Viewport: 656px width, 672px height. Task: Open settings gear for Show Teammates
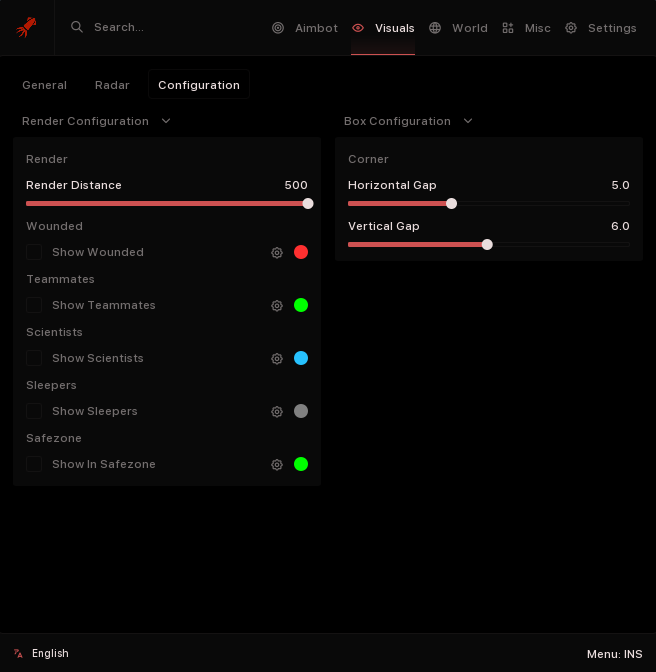coord(277,306)
